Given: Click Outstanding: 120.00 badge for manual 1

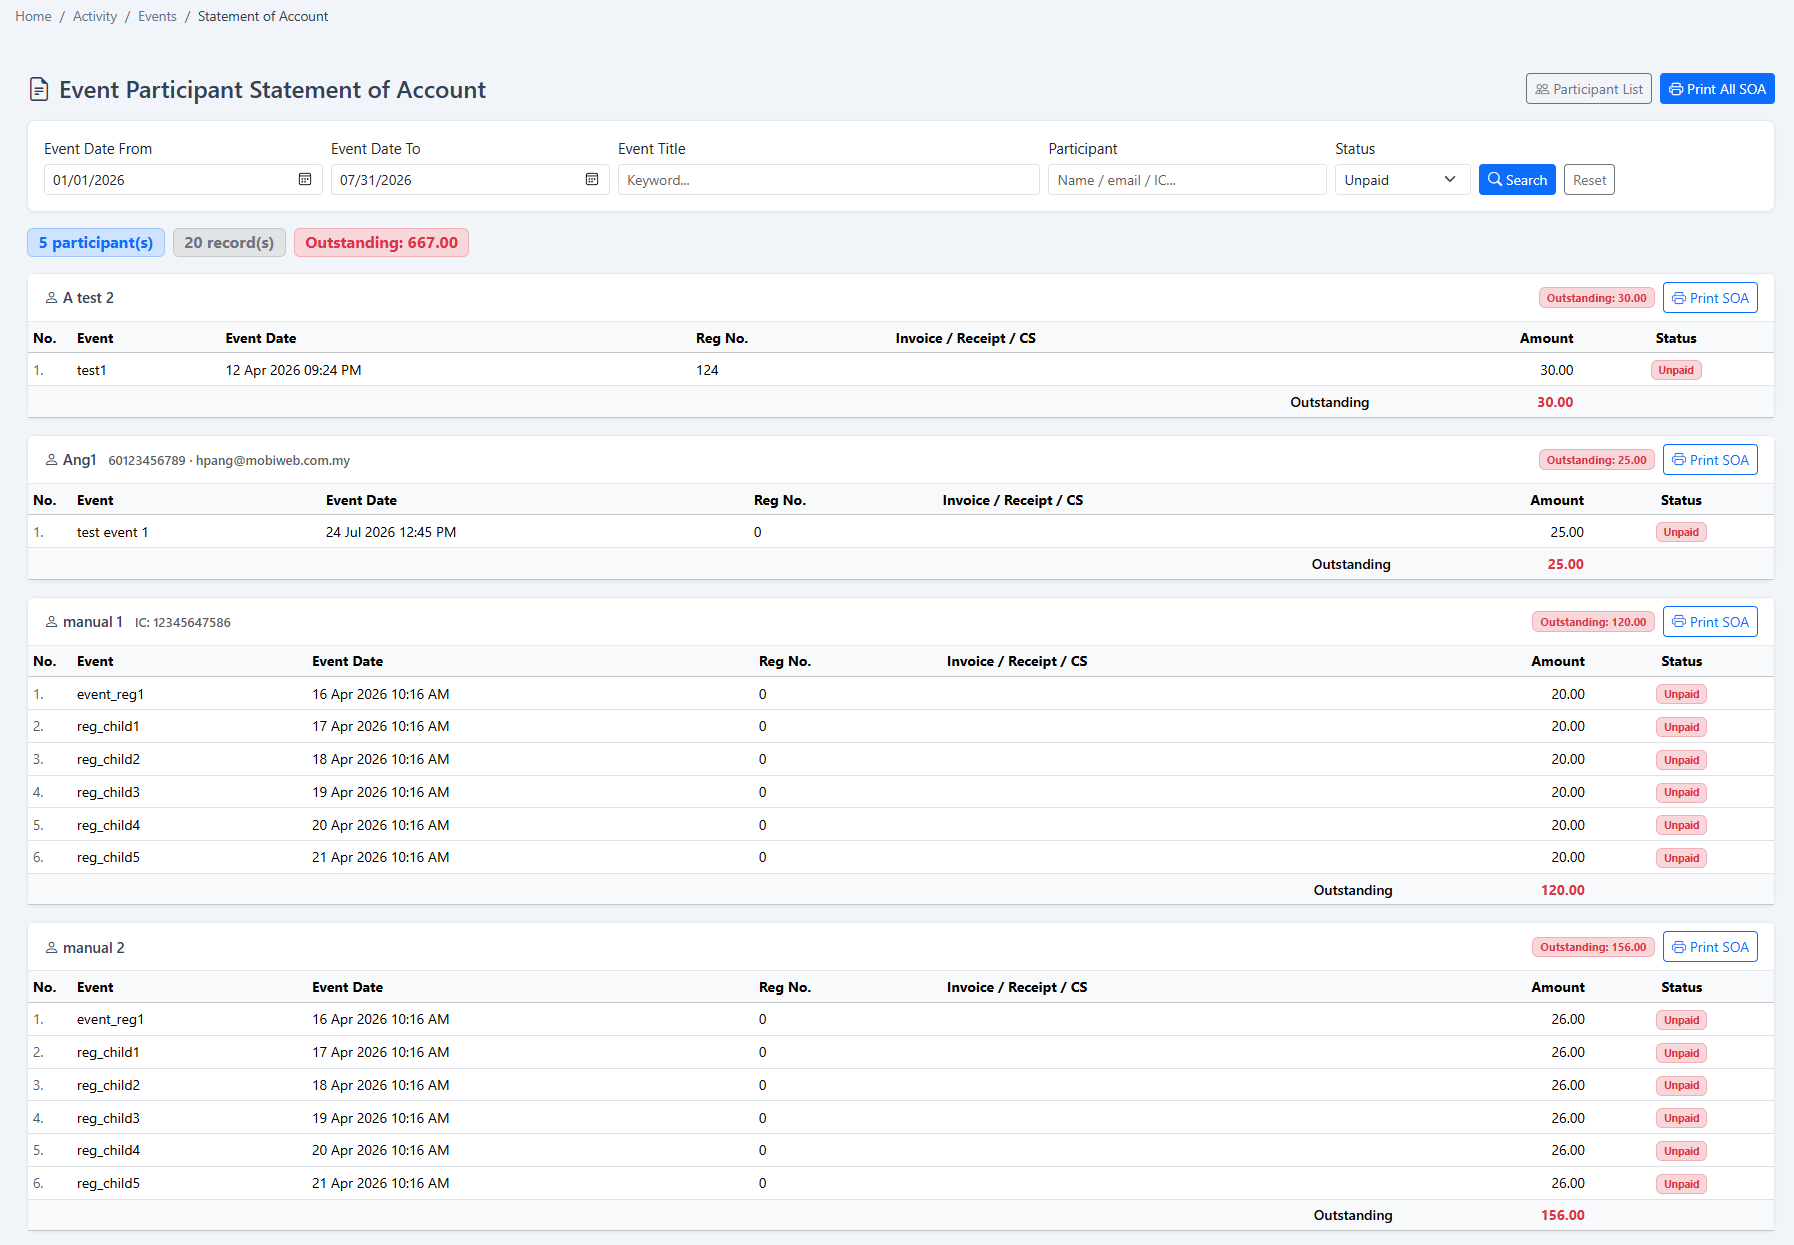Looking at the screenshot, I should (x=1593, y=622).
